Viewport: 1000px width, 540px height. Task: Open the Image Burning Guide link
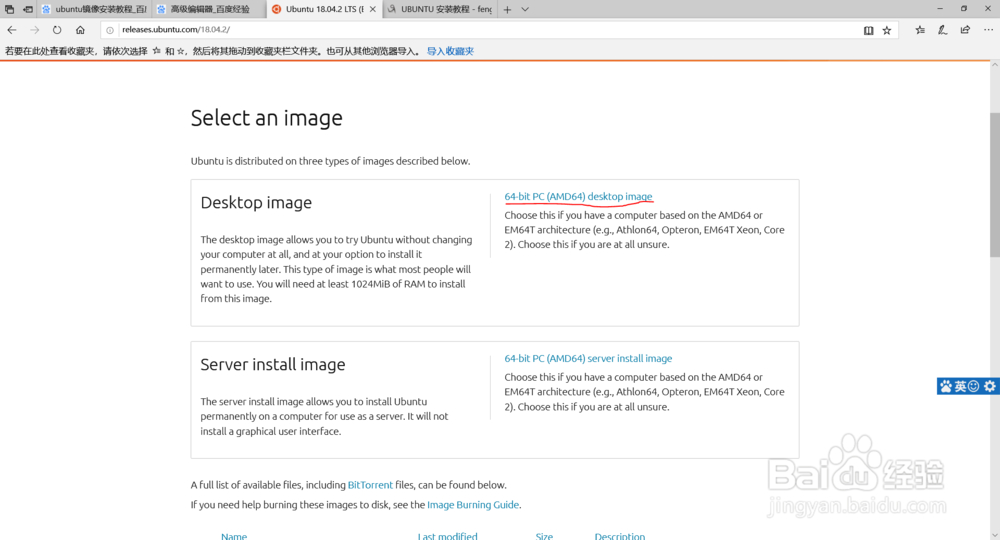pyautogui.click(x=473, y=505)
